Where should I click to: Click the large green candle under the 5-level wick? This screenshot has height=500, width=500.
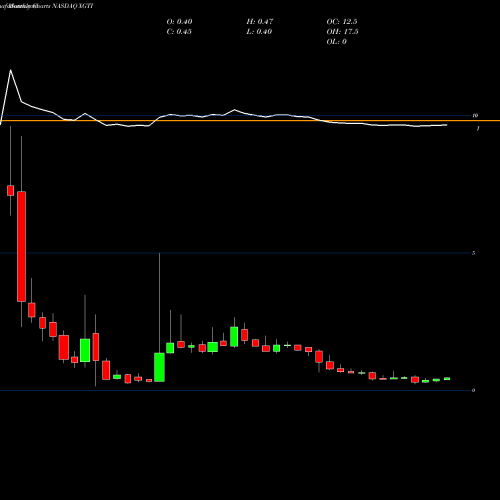(x=159, y=367)
